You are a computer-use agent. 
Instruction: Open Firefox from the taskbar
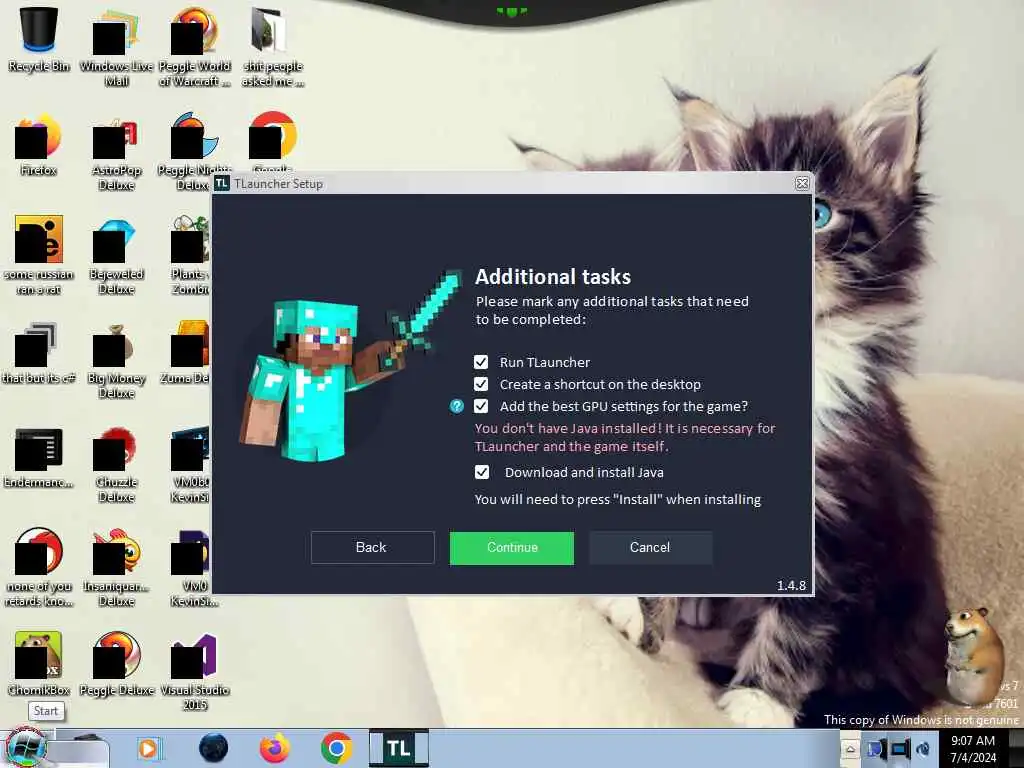tap(275, 748)
